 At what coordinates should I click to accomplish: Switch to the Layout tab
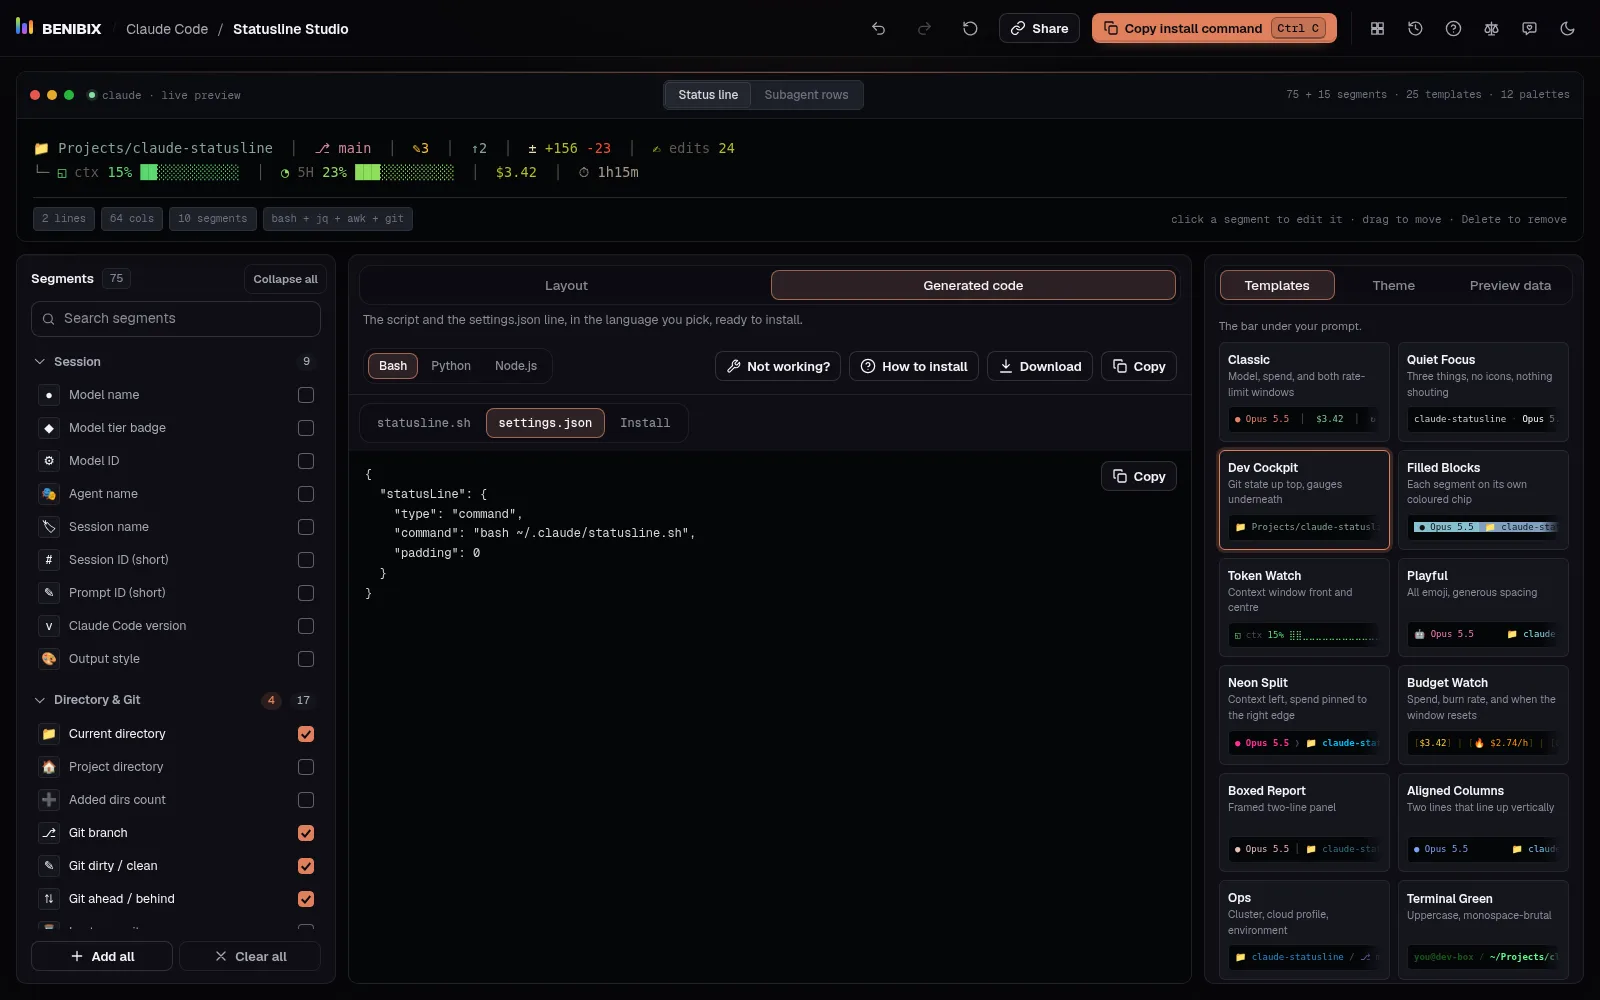coord(566,285)
